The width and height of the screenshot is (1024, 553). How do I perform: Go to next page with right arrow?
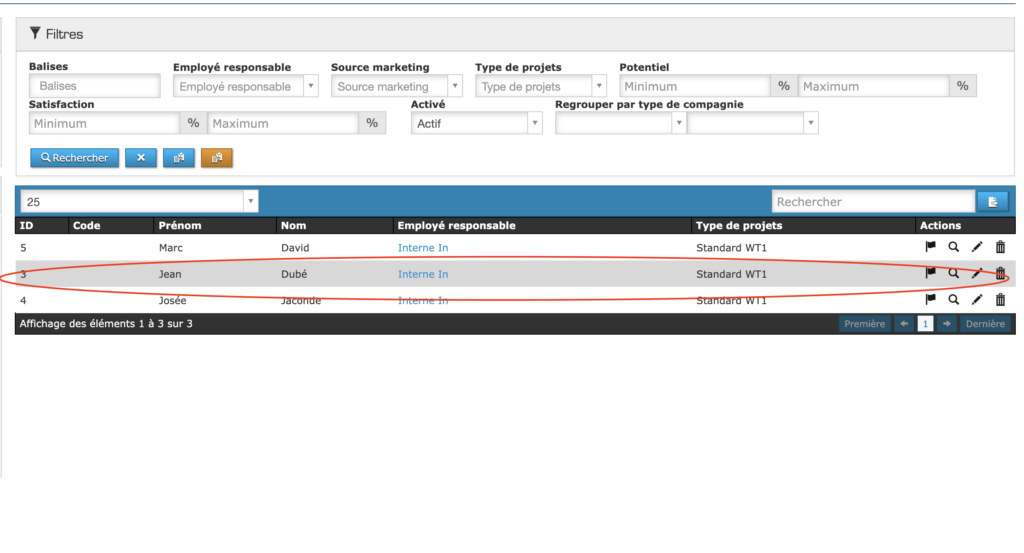[x=946, y=324]
